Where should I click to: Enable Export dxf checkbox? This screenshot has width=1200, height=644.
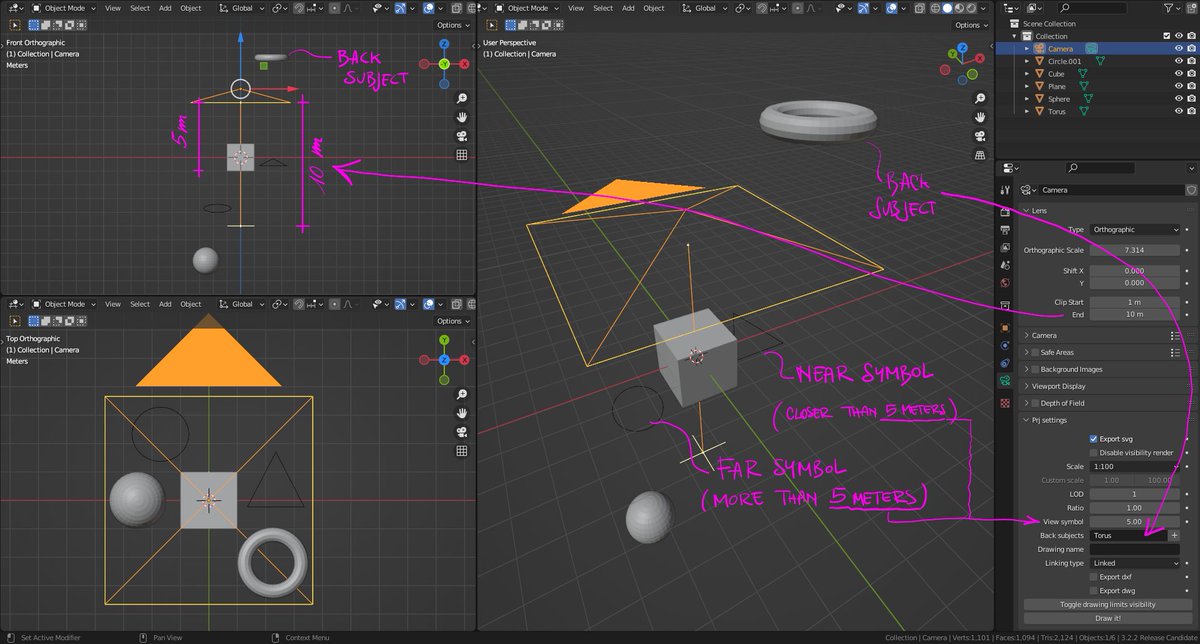[x=1093, y=577]
